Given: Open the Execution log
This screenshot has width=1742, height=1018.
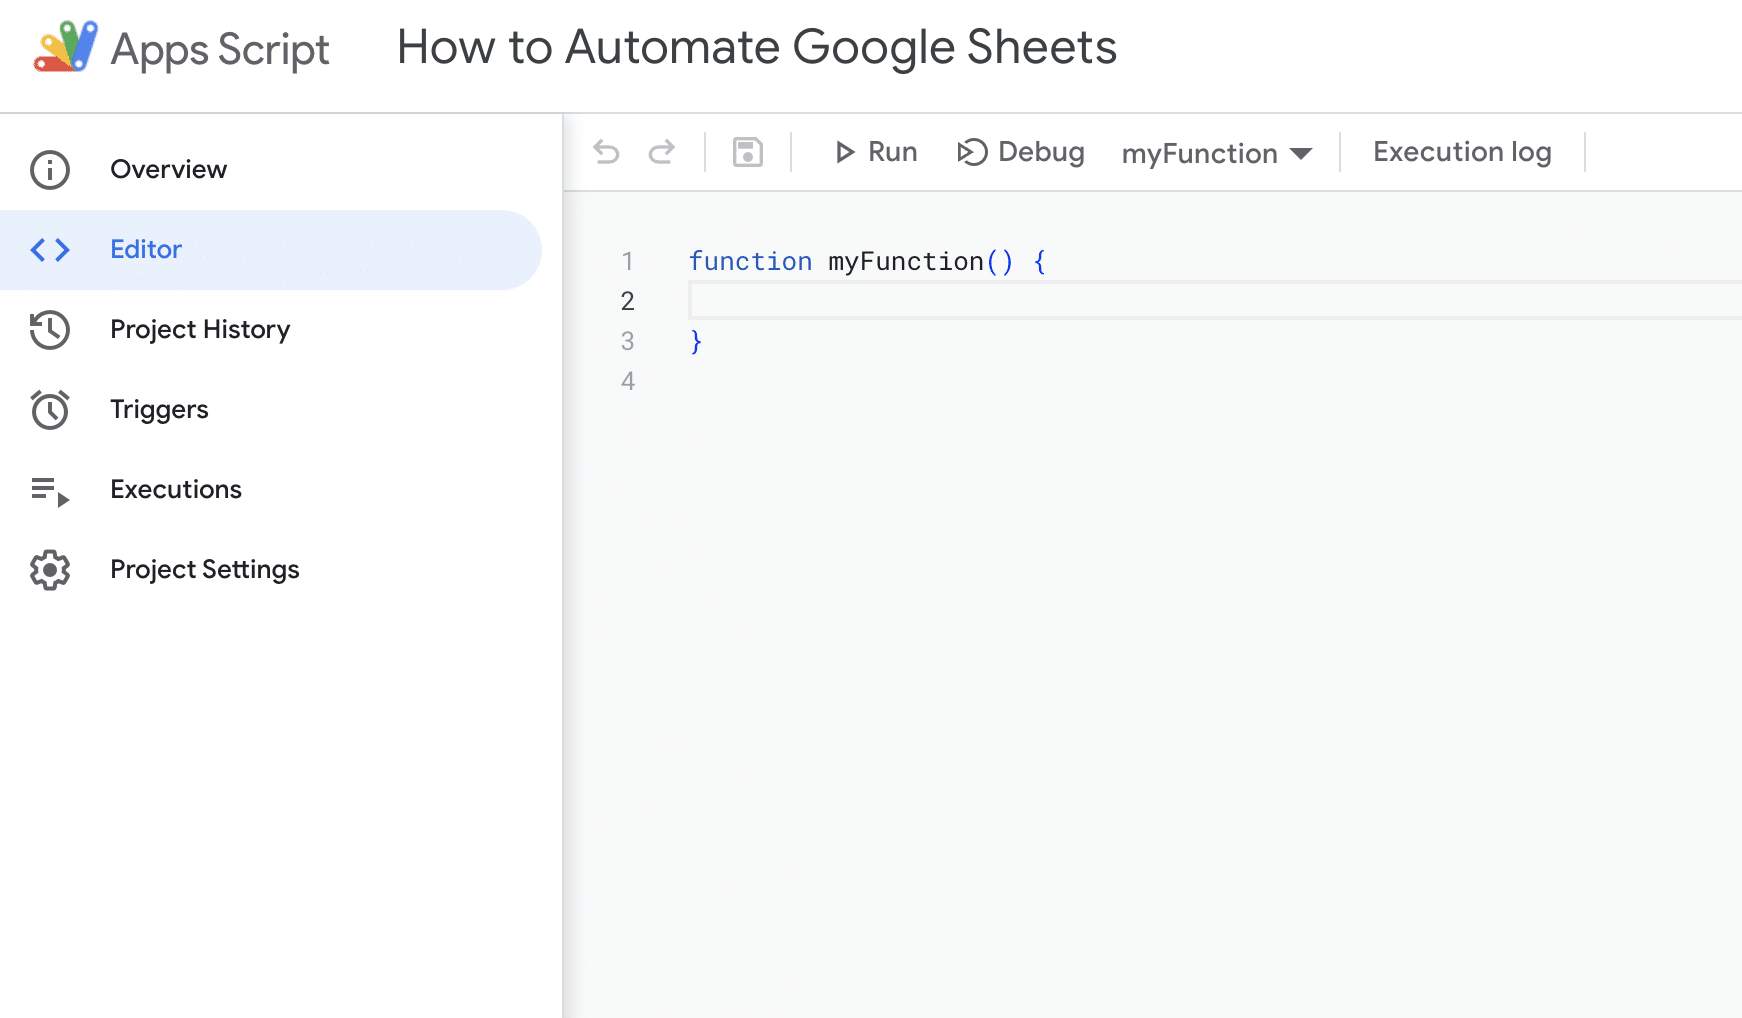Looking at the screenshot, I should pos(1462,152).
